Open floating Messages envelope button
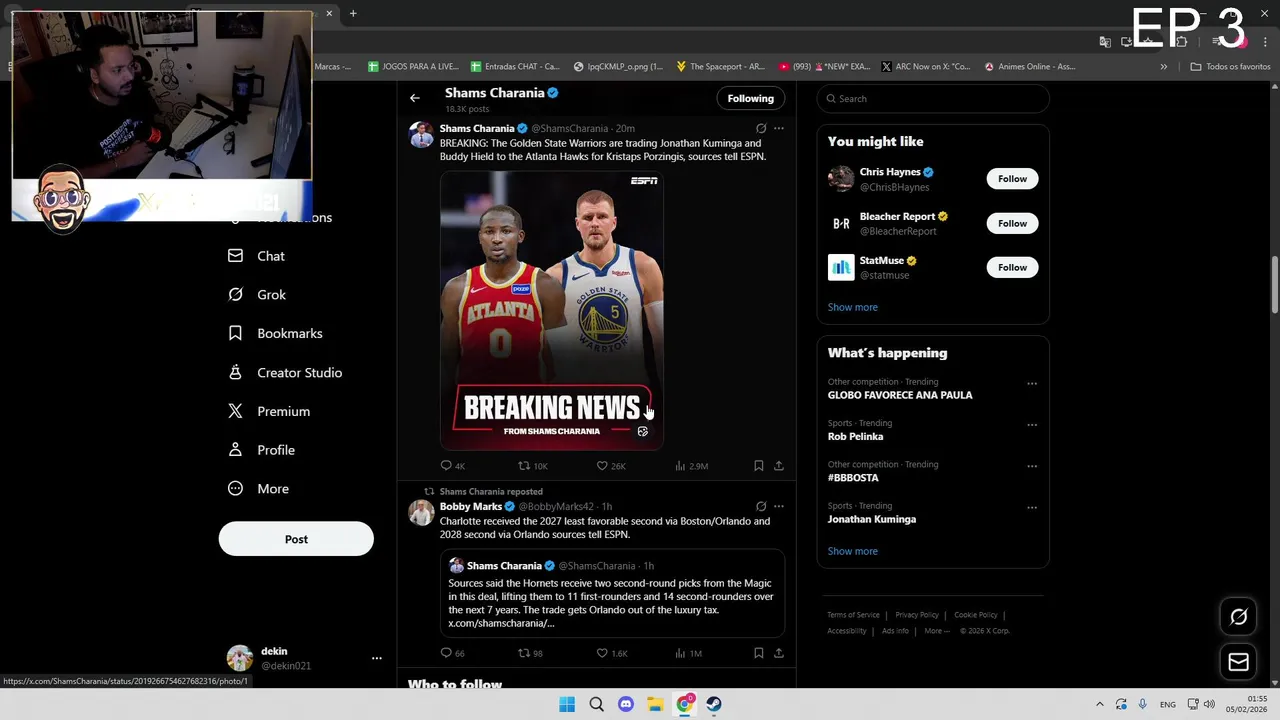 tap(1239, 662)
